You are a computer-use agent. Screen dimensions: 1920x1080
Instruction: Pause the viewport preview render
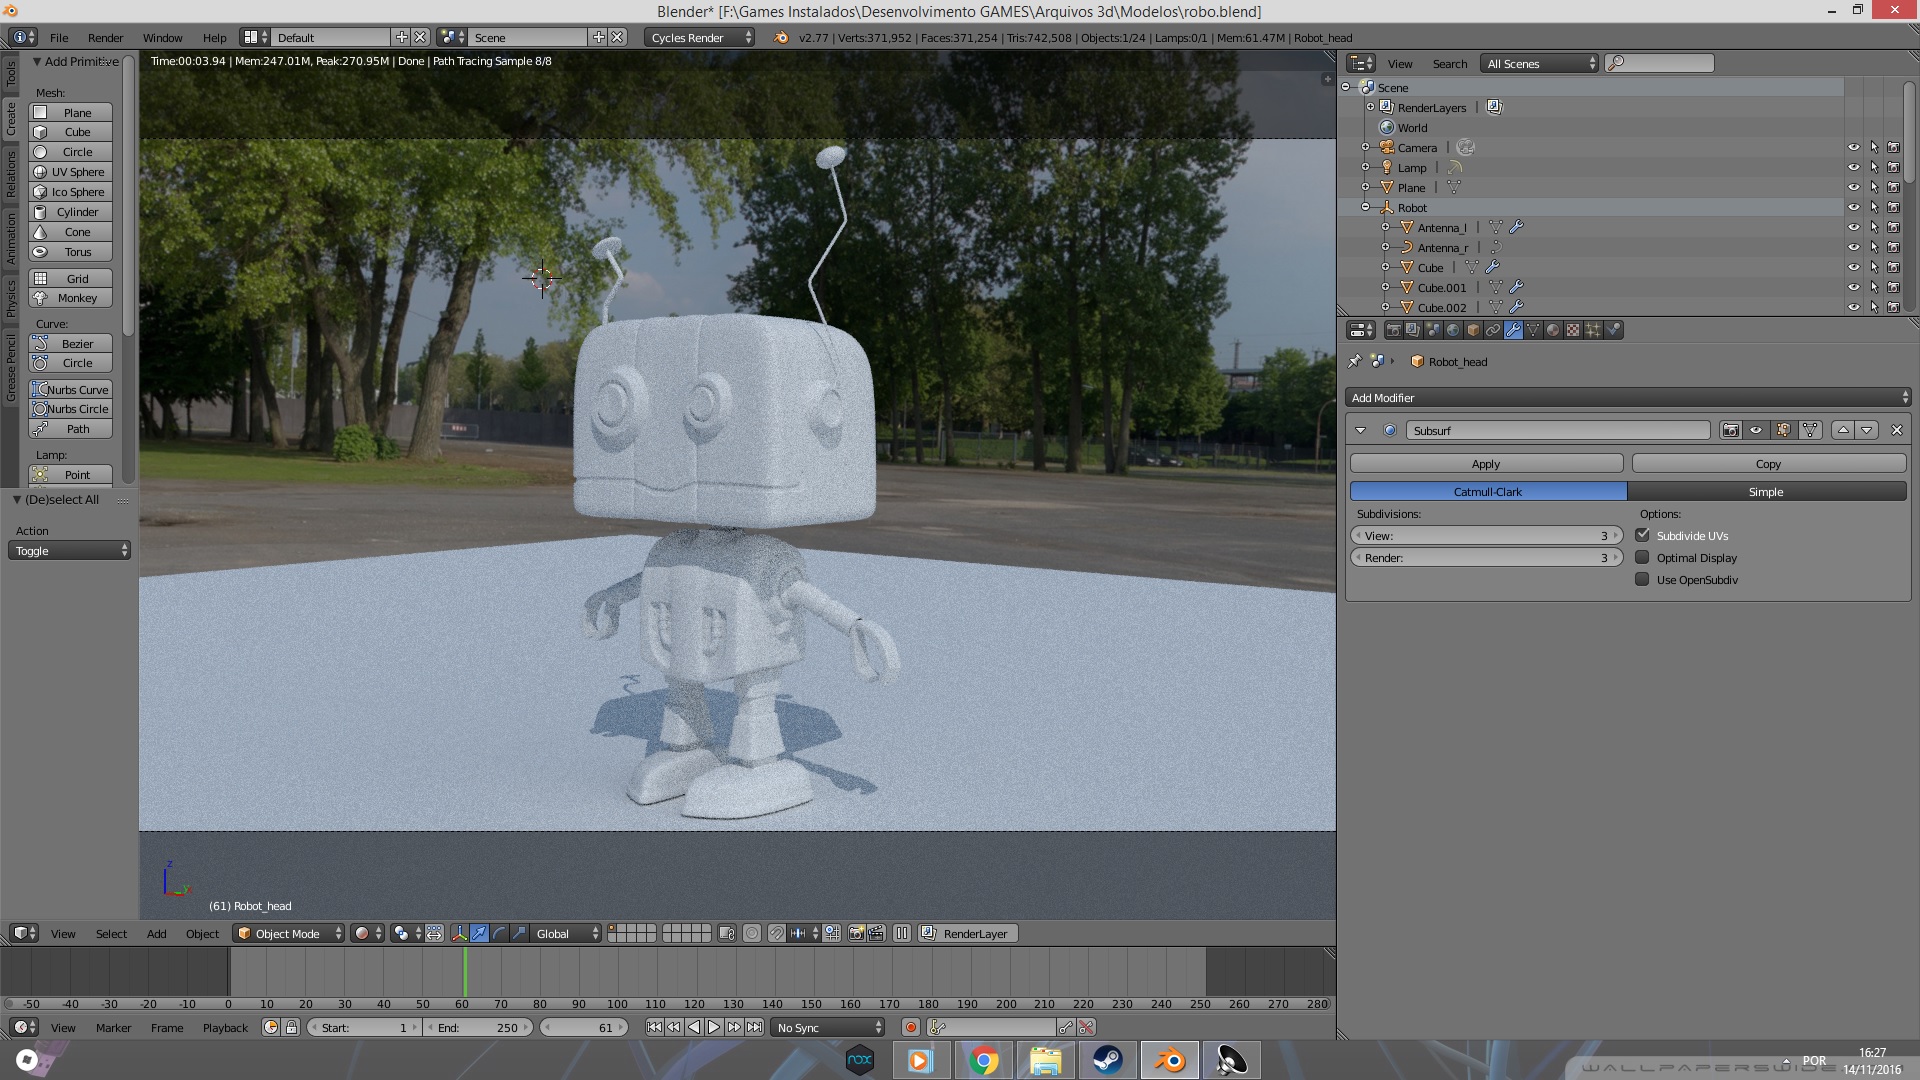902,933
